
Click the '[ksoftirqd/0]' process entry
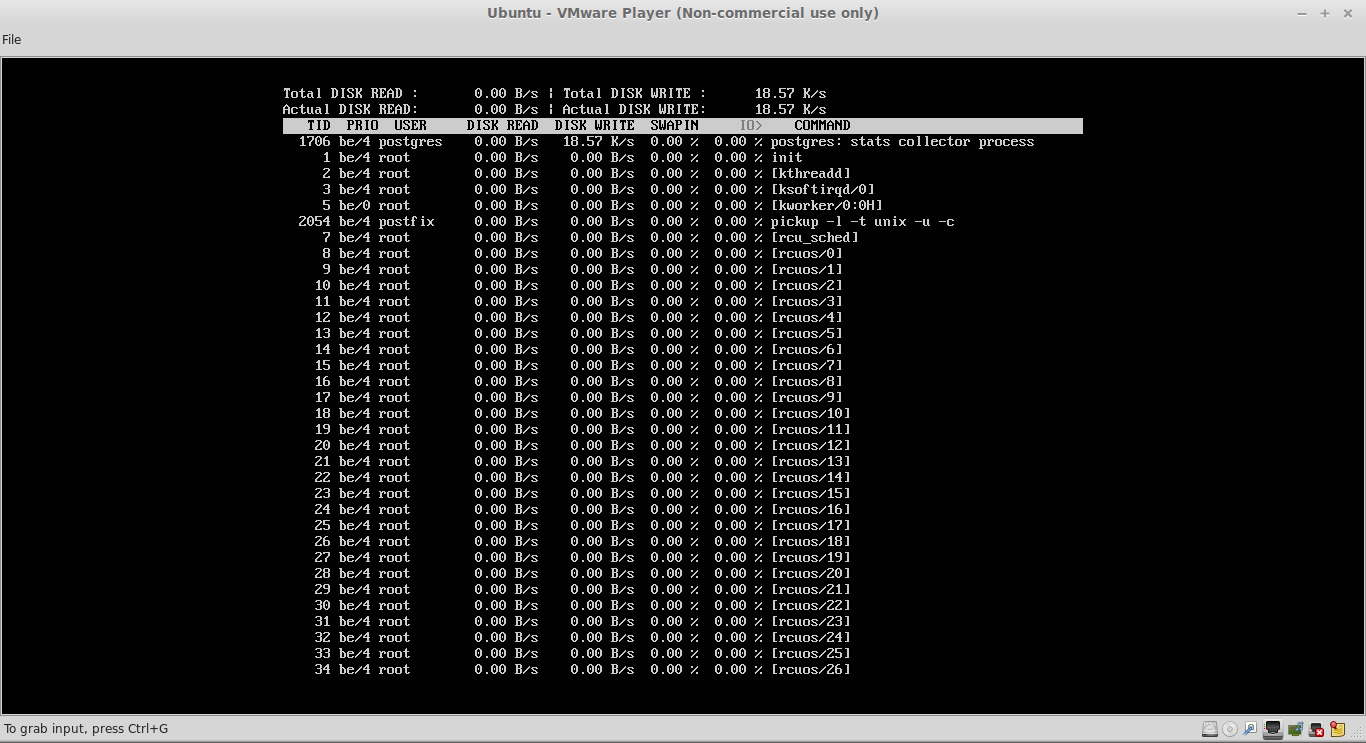[823, 190]
